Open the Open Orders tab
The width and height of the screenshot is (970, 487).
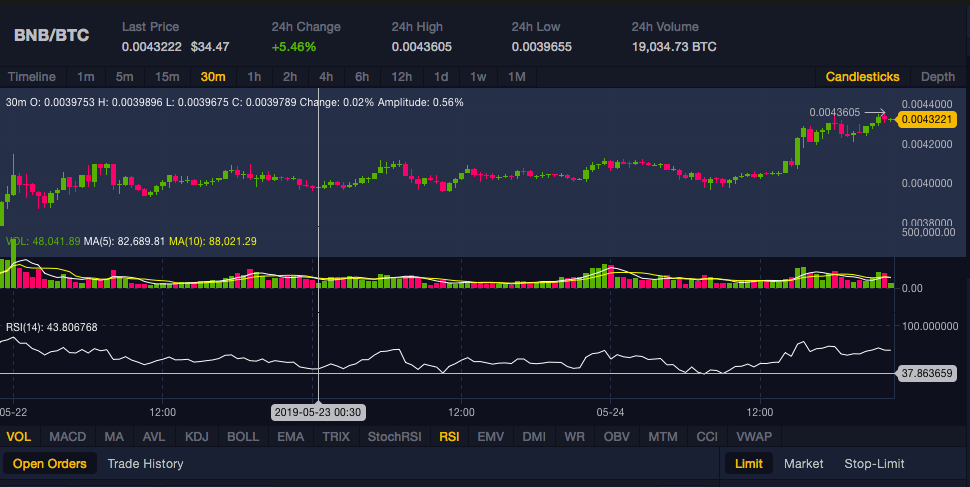click(49, 463)
